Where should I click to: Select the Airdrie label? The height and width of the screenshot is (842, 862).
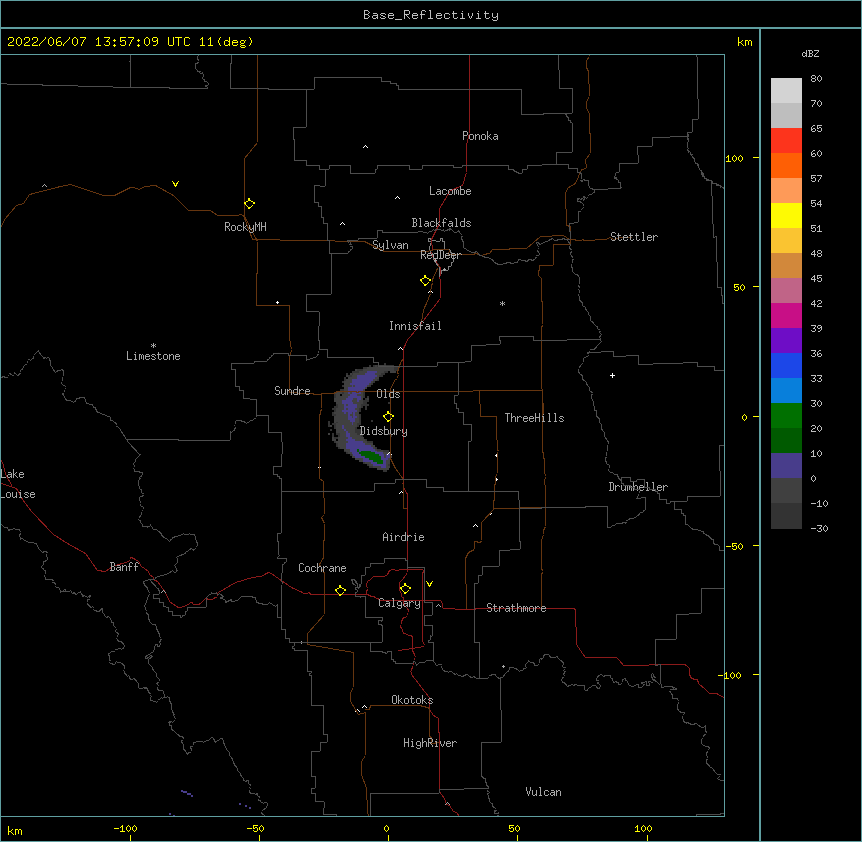404,537
